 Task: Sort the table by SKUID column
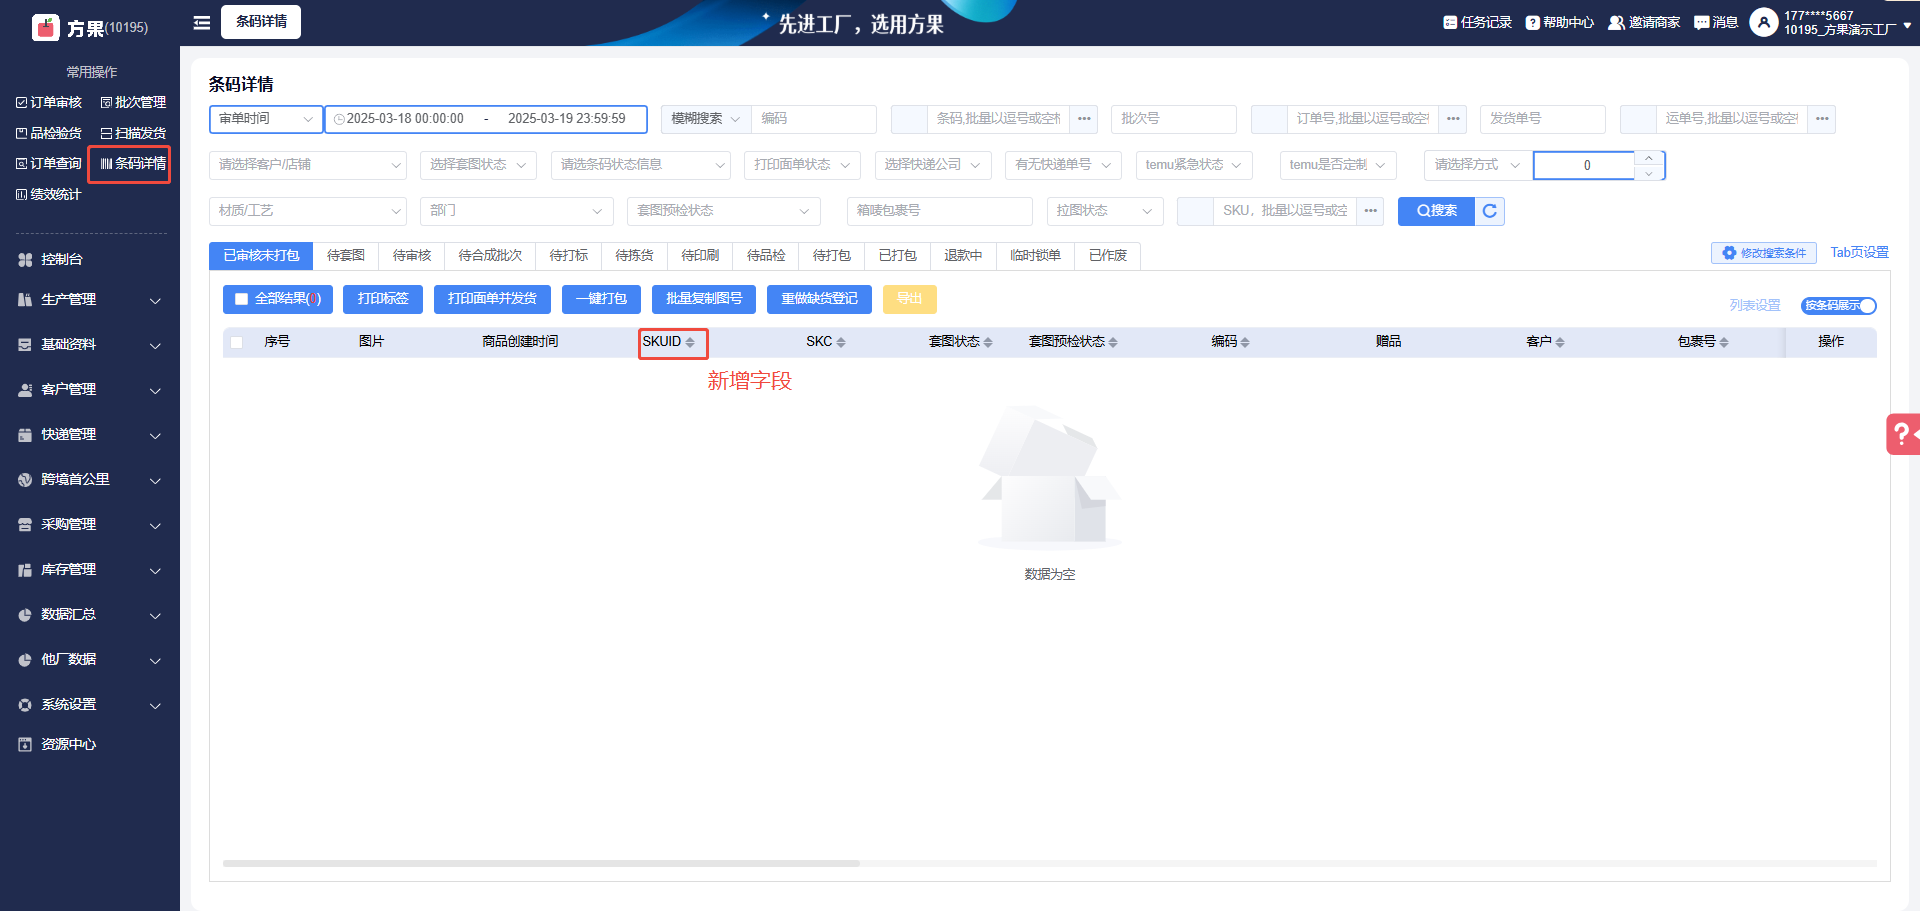coord(690,342)
